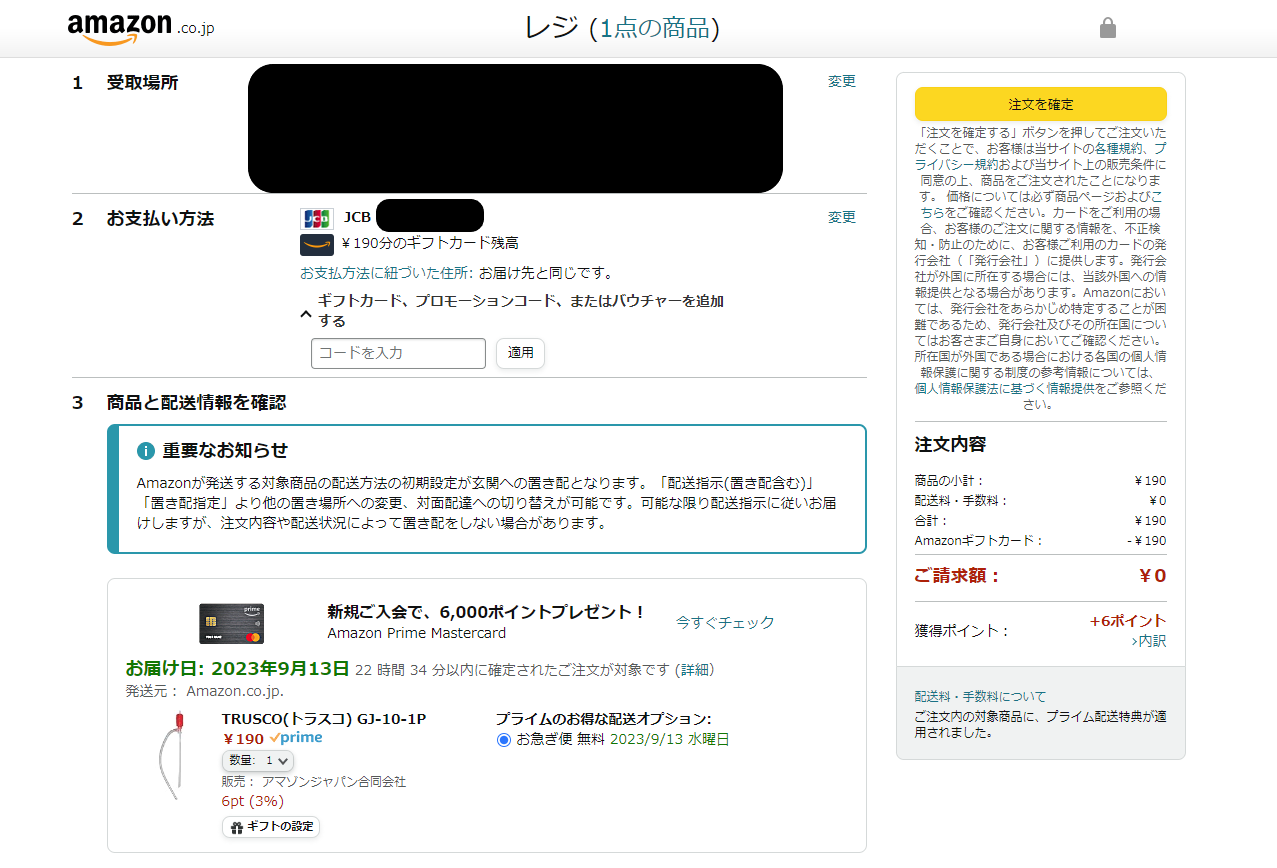This screenshot has height=868, width=1277.
Task: Click the Amazonギフトカード -¥190 line
Action: tap(1041, 541)
